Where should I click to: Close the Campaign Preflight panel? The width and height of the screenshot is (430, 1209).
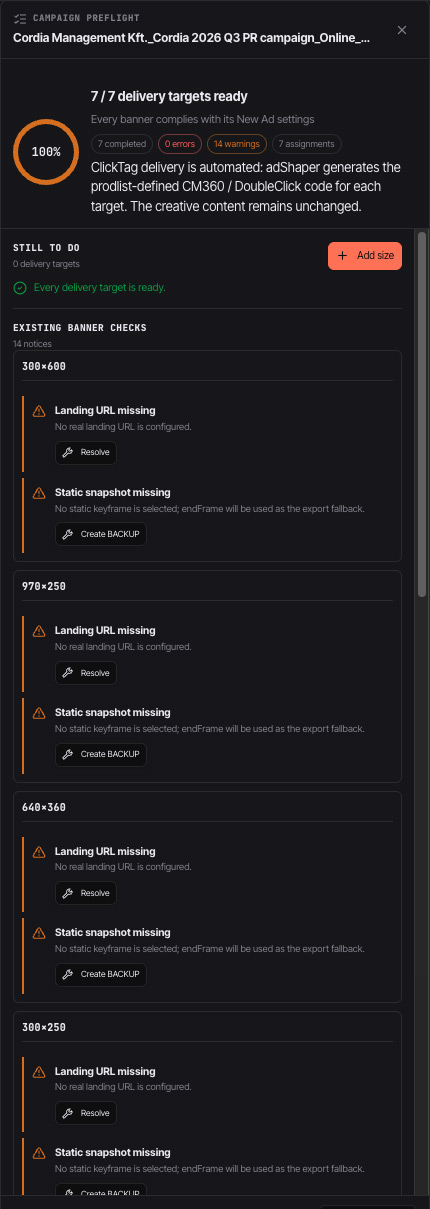(402, 30)
